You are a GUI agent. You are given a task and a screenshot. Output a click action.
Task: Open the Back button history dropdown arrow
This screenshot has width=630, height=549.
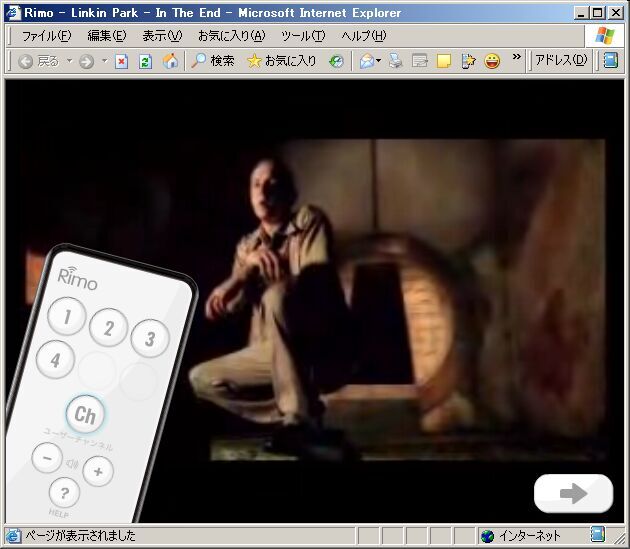point(70,61)
